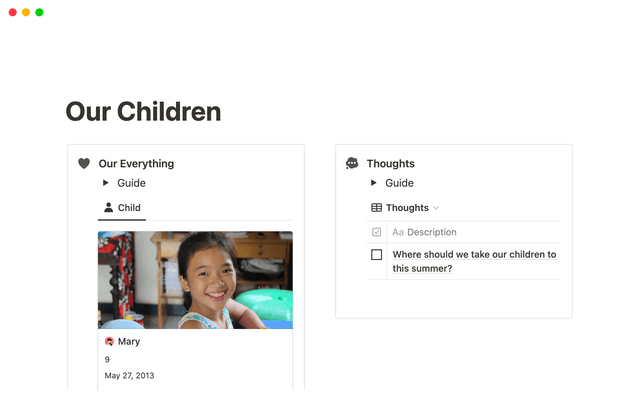
Task: Click the Our Children page title
Action: 143,111
